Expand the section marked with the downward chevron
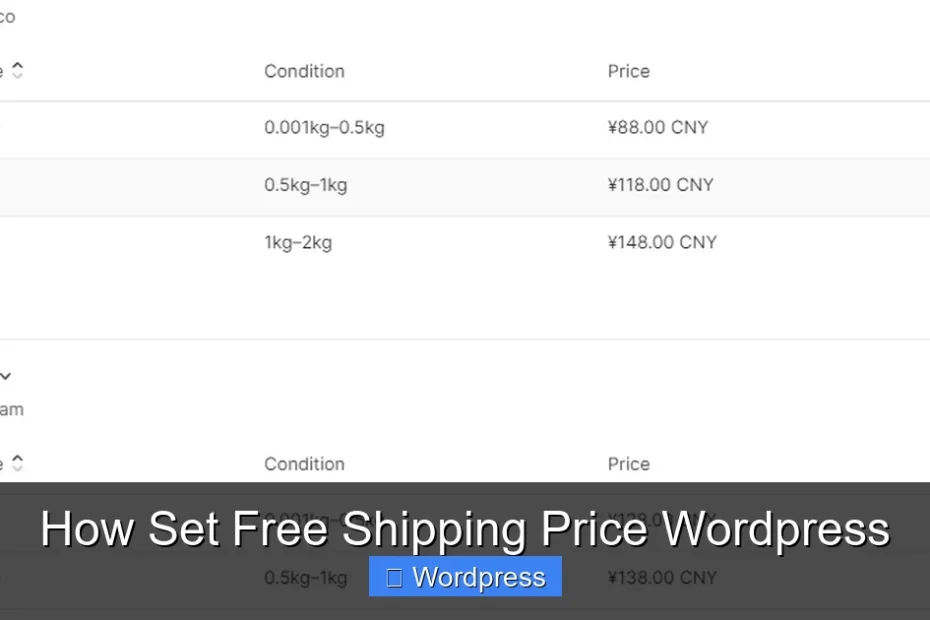930x620 pixels. (x=7, y=376)
